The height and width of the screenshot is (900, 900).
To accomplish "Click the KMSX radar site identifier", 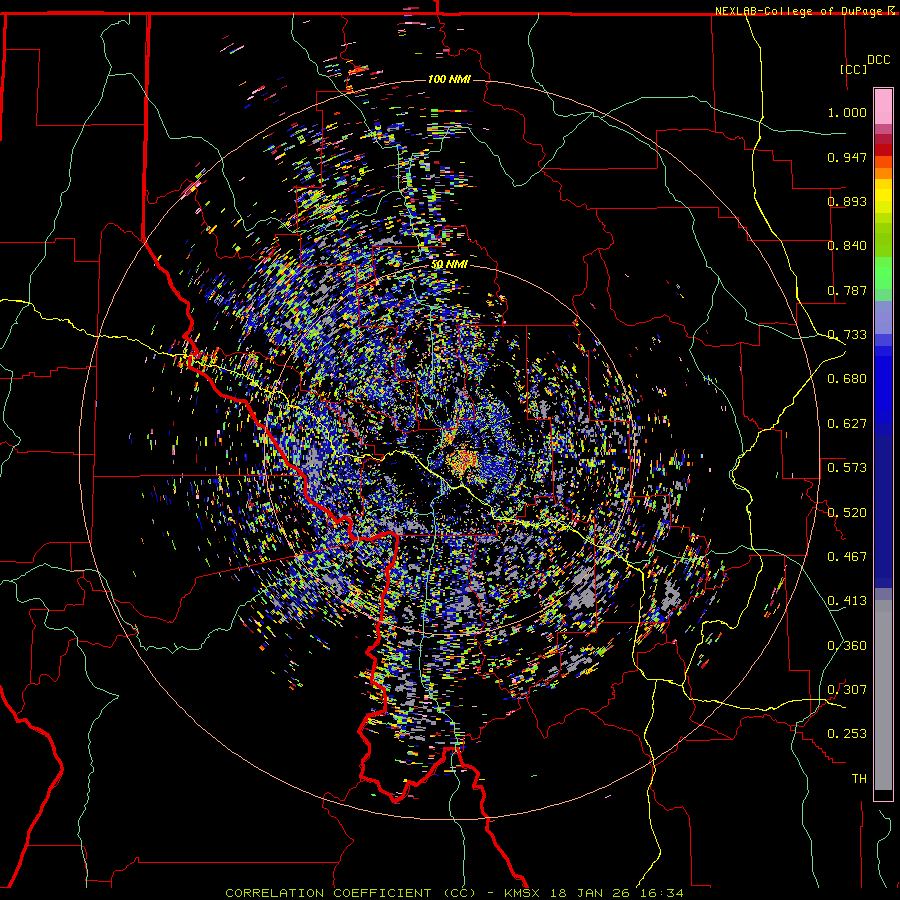I will (523, 893).
